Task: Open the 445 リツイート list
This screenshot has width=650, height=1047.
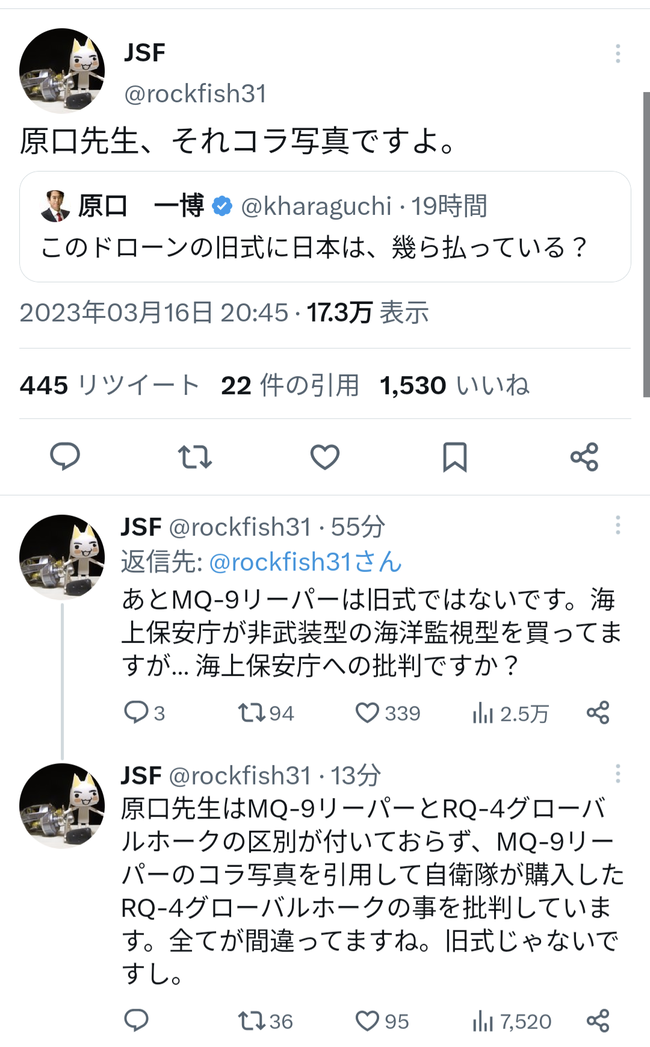Action: (x=110, y=385)
